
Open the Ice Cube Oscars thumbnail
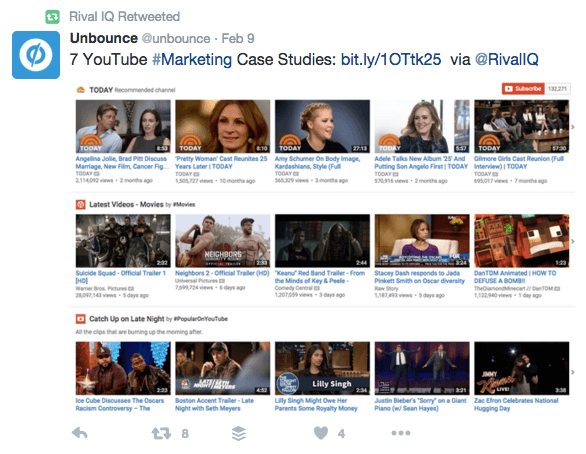tap(123, 368)
